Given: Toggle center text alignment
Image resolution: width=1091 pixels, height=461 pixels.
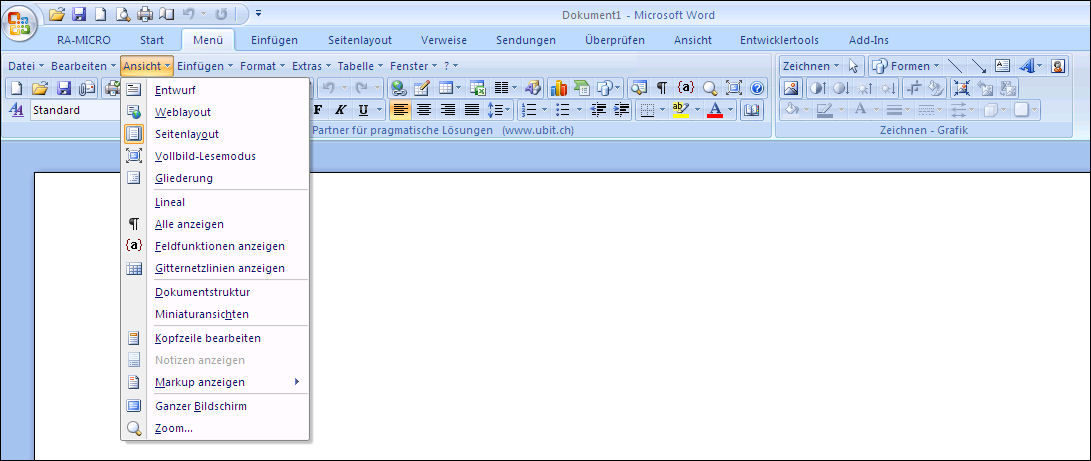Looking at the screenshot, I should click(424, 110).
